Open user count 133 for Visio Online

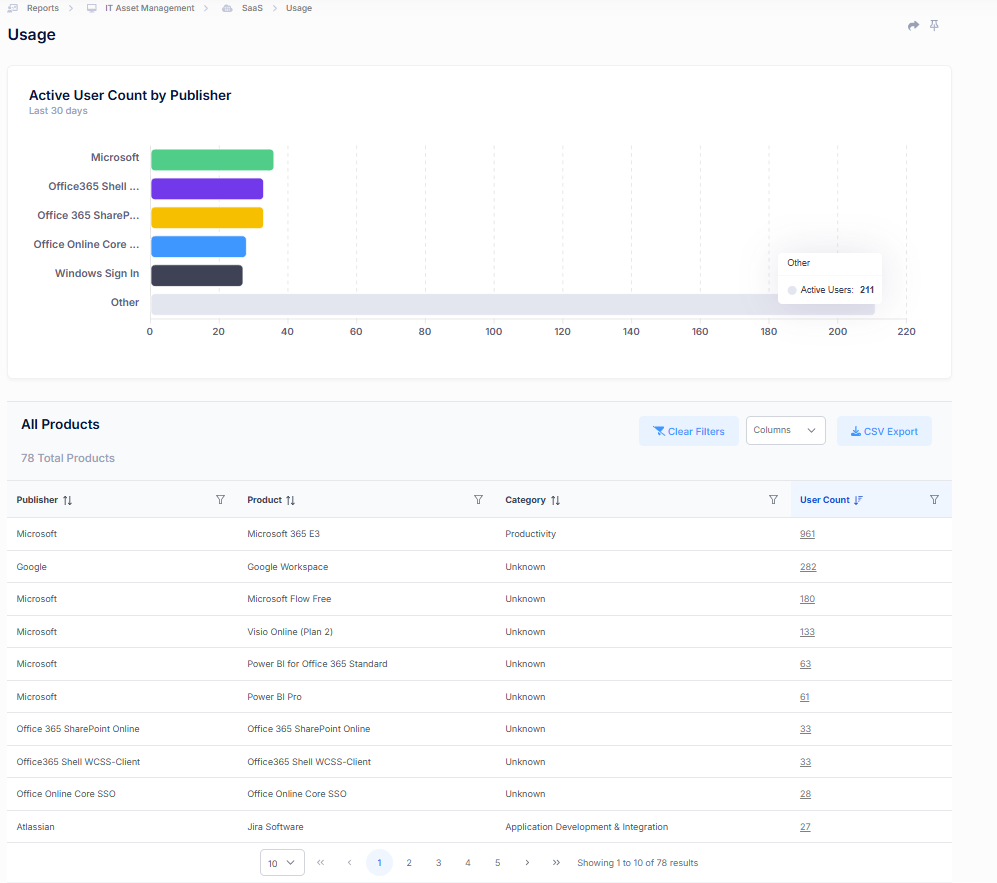808,632
